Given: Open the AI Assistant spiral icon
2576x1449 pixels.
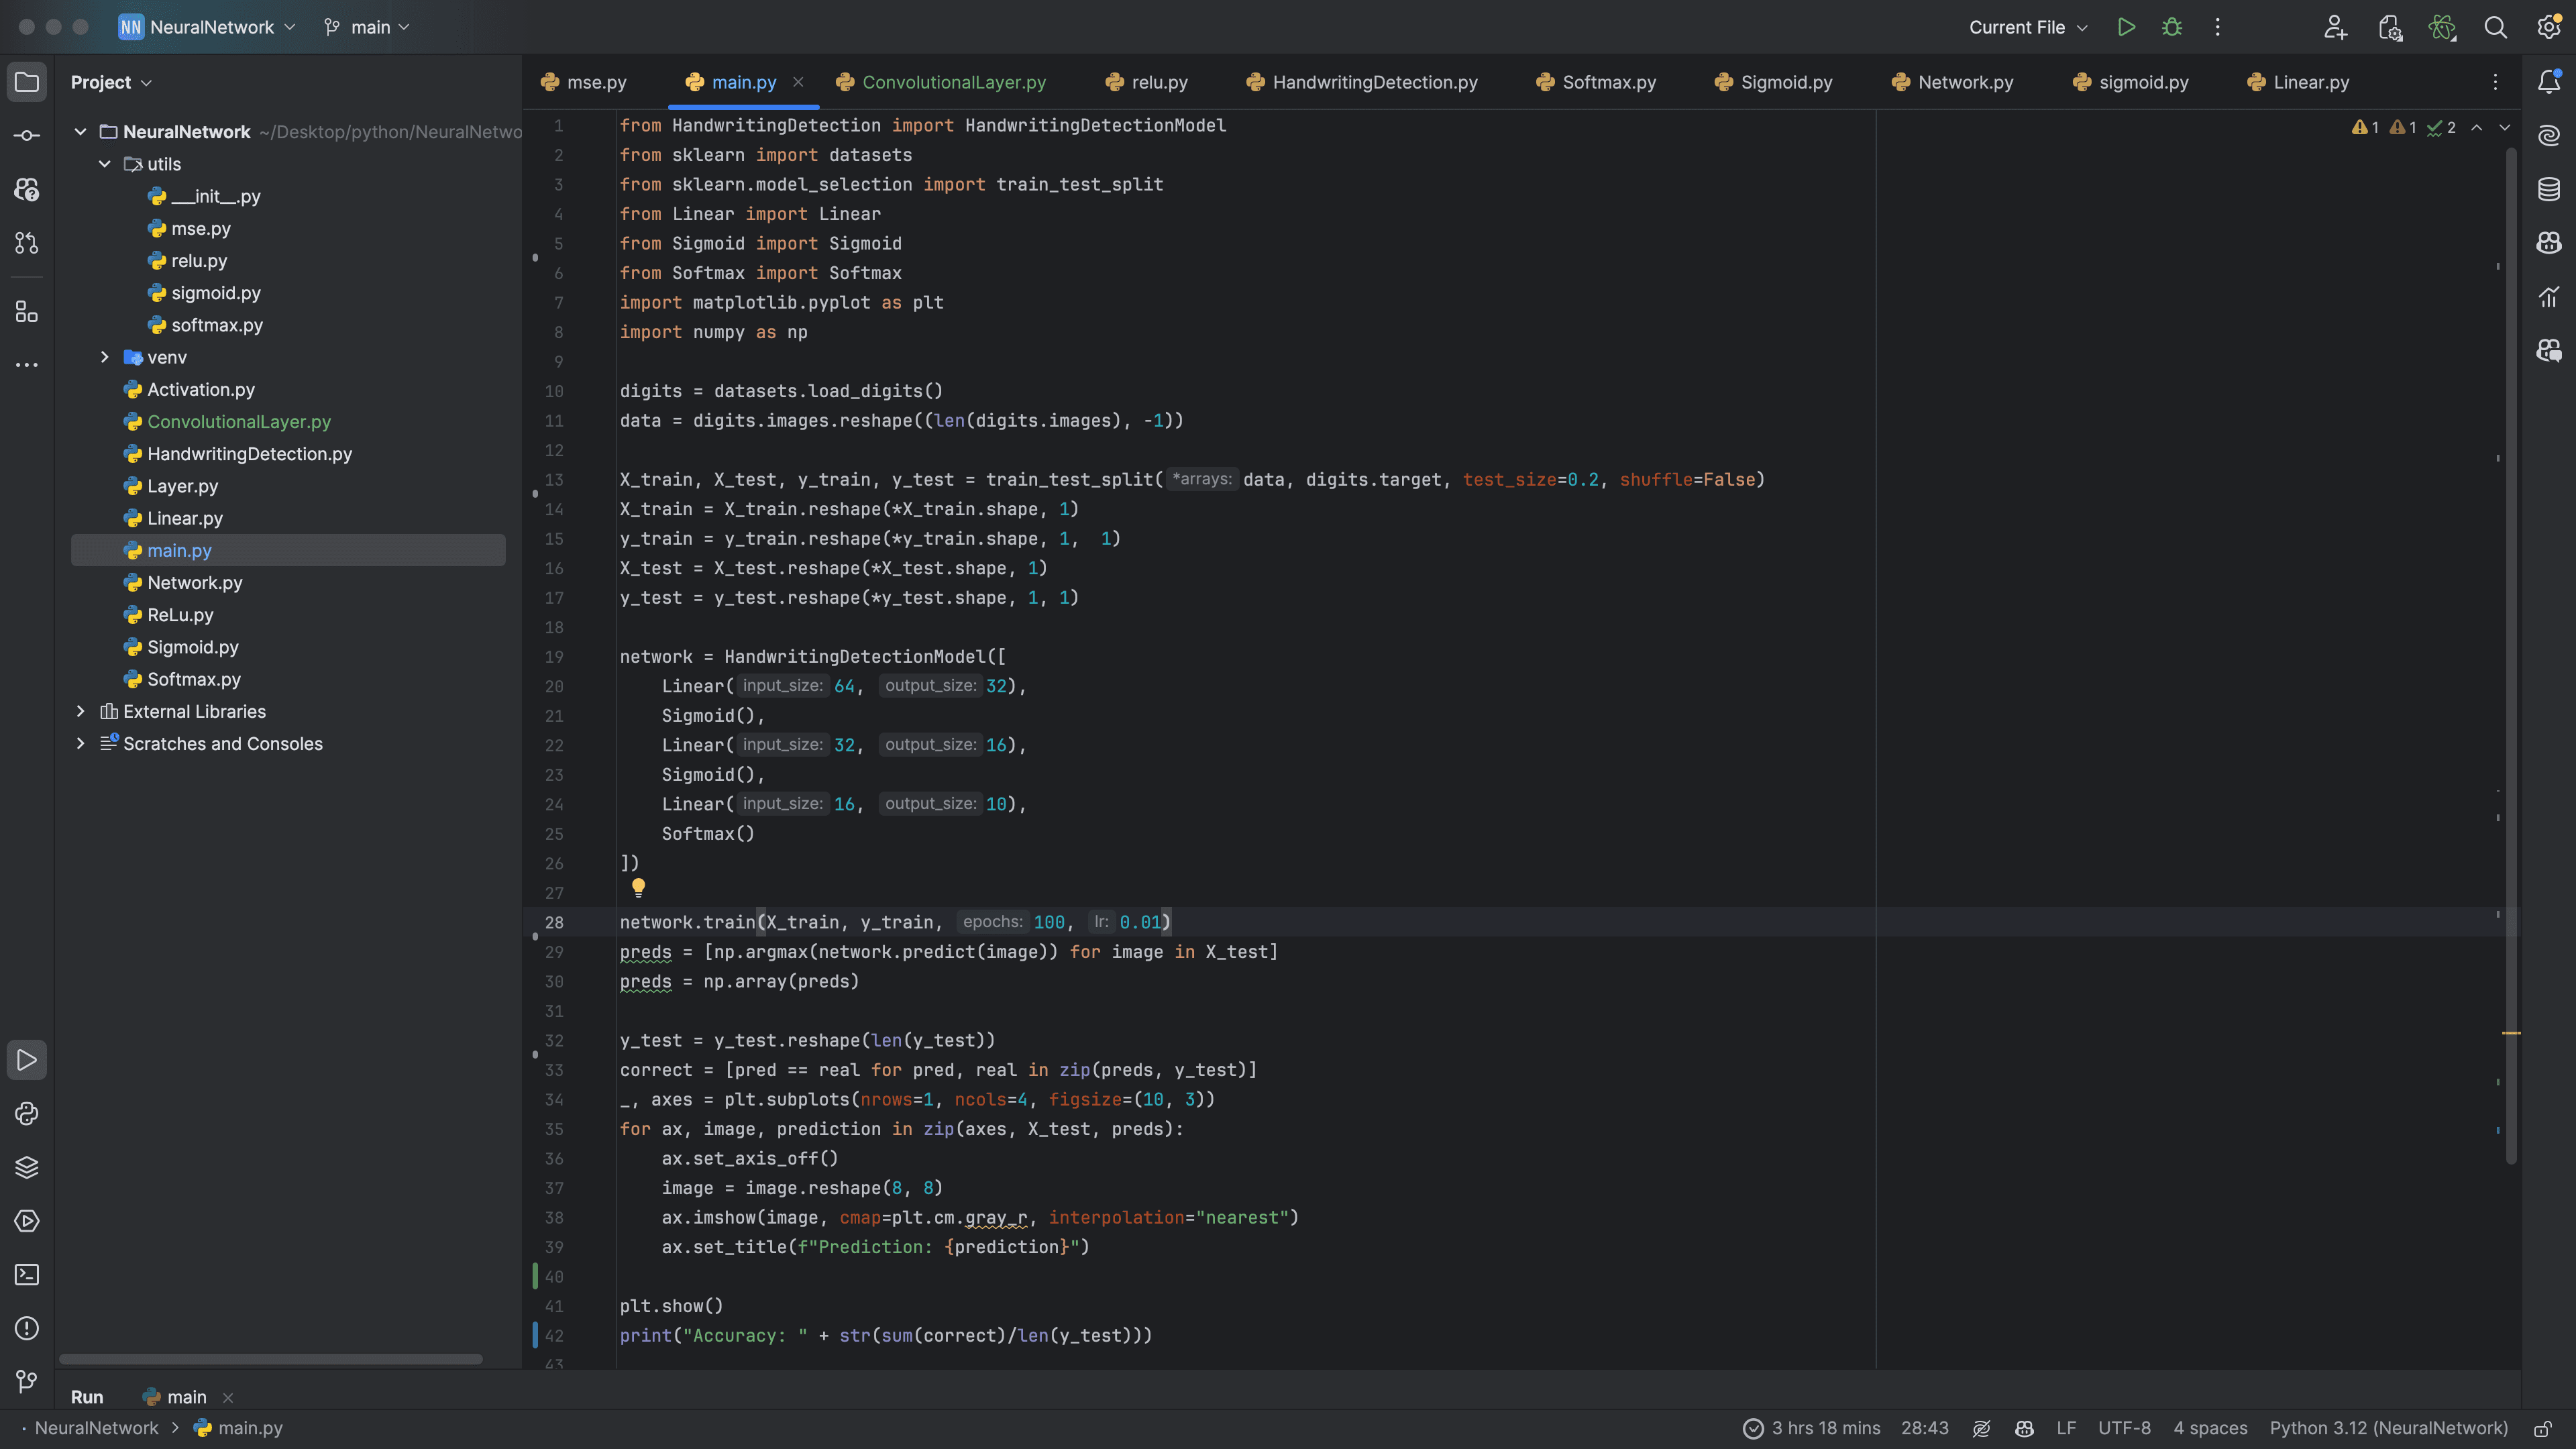Looking at the screenshot, I should (x=2549, y=135).
